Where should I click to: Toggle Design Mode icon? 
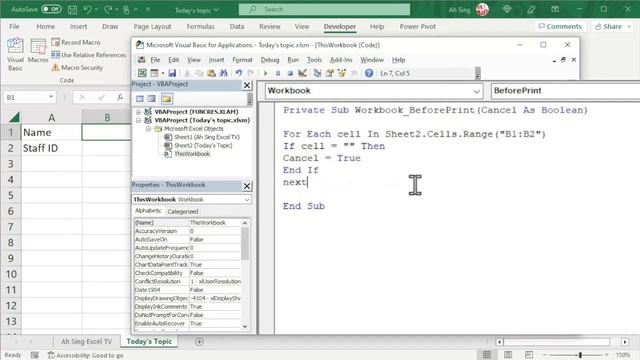click(x=302, y=73)
